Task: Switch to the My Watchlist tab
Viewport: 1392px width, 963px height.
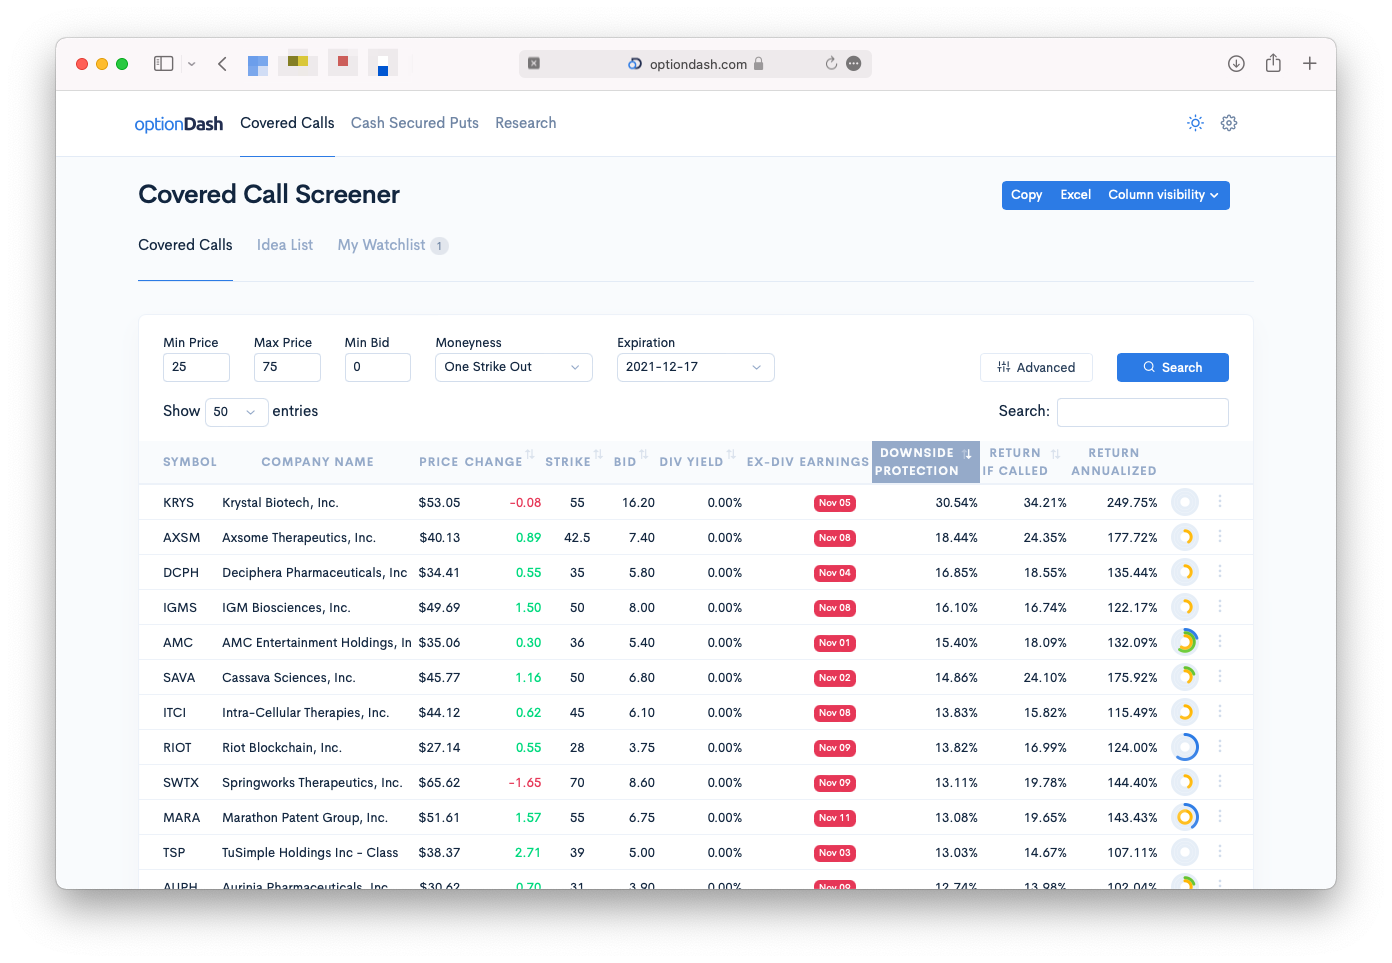Action: (x=393, y=245)
